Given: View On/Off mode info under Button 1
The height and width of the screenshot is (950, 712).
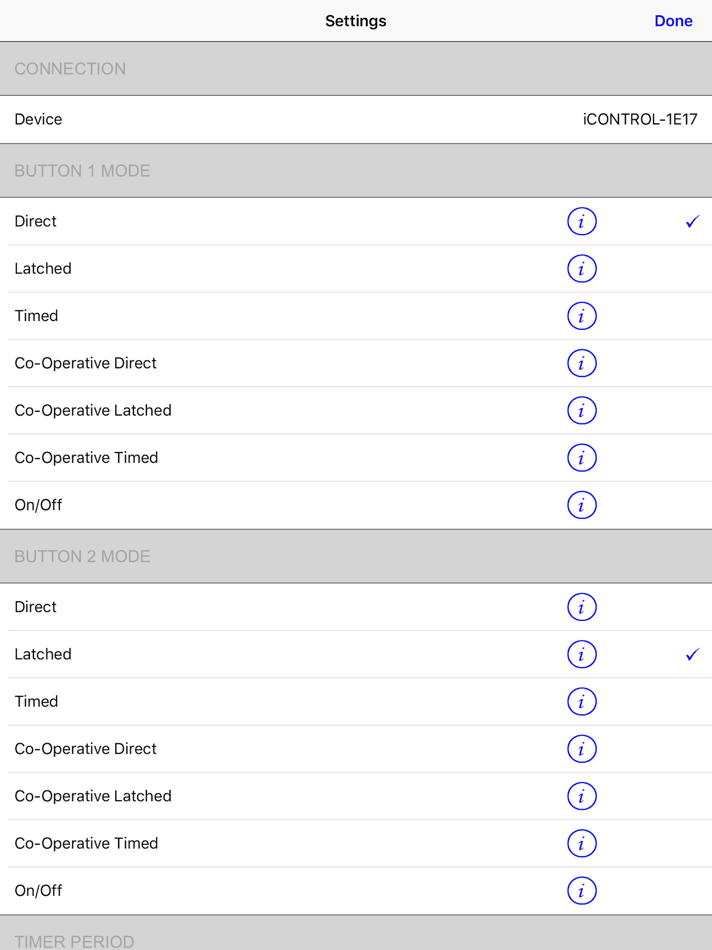Looking at the screenshot, I should (582, 505).
